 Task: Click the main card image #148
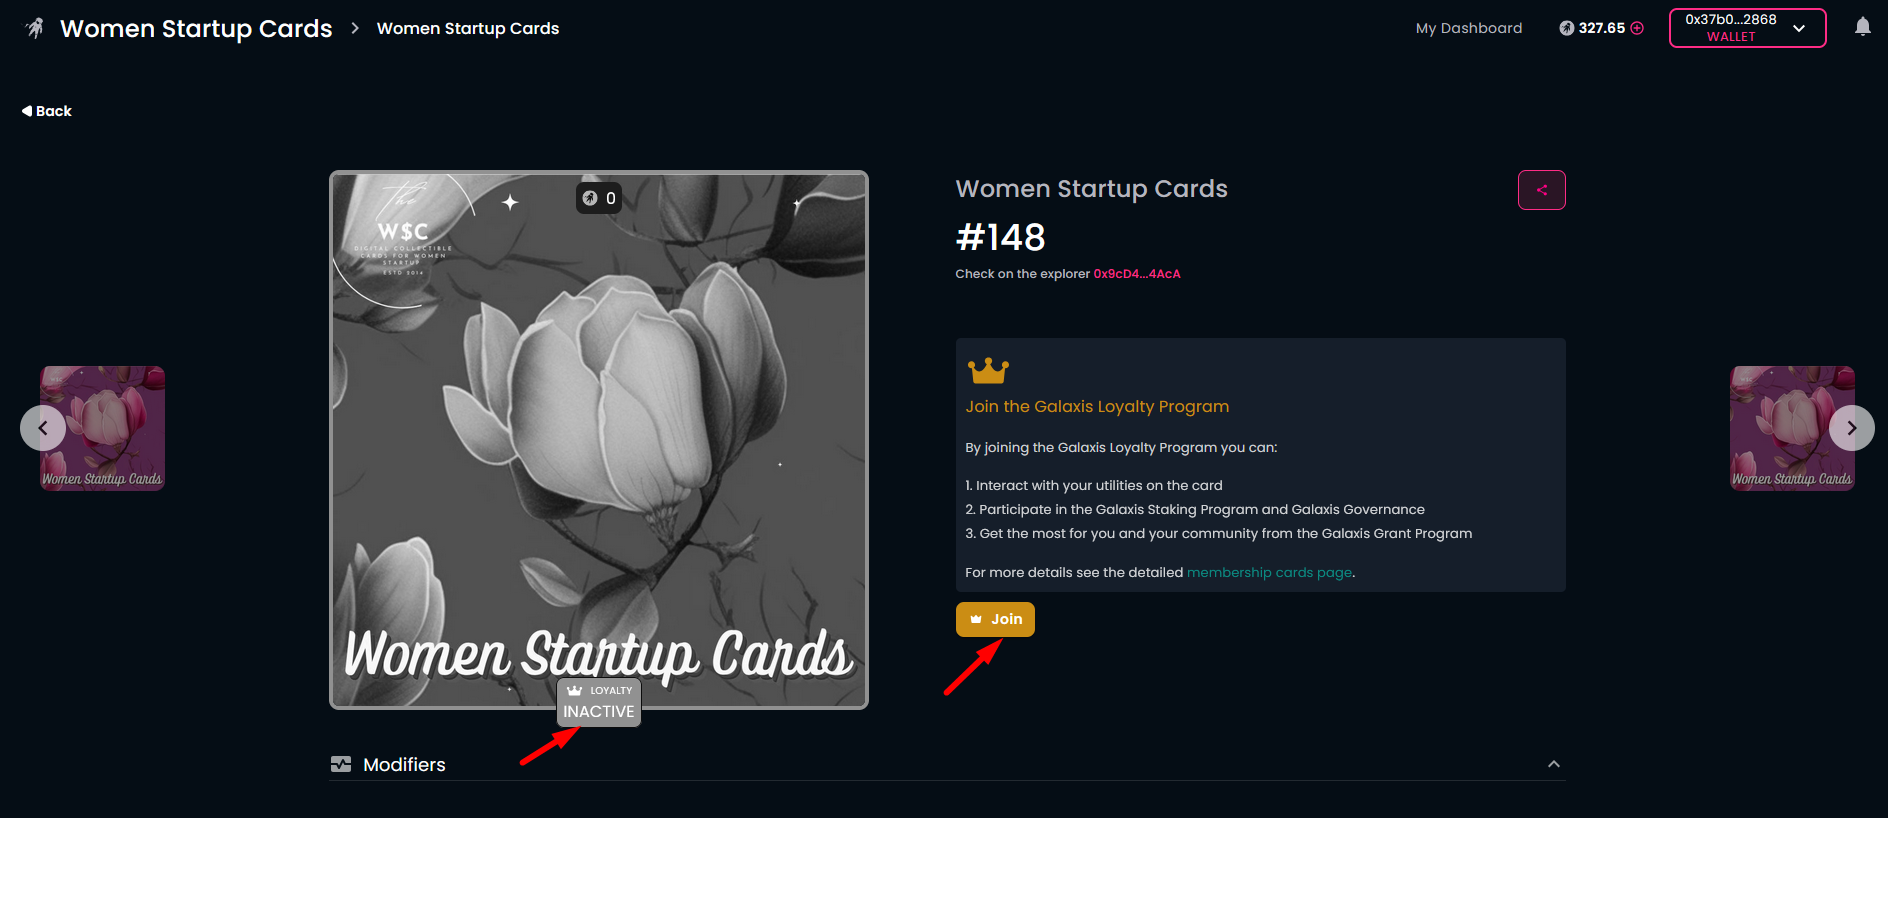pos(599,440)
